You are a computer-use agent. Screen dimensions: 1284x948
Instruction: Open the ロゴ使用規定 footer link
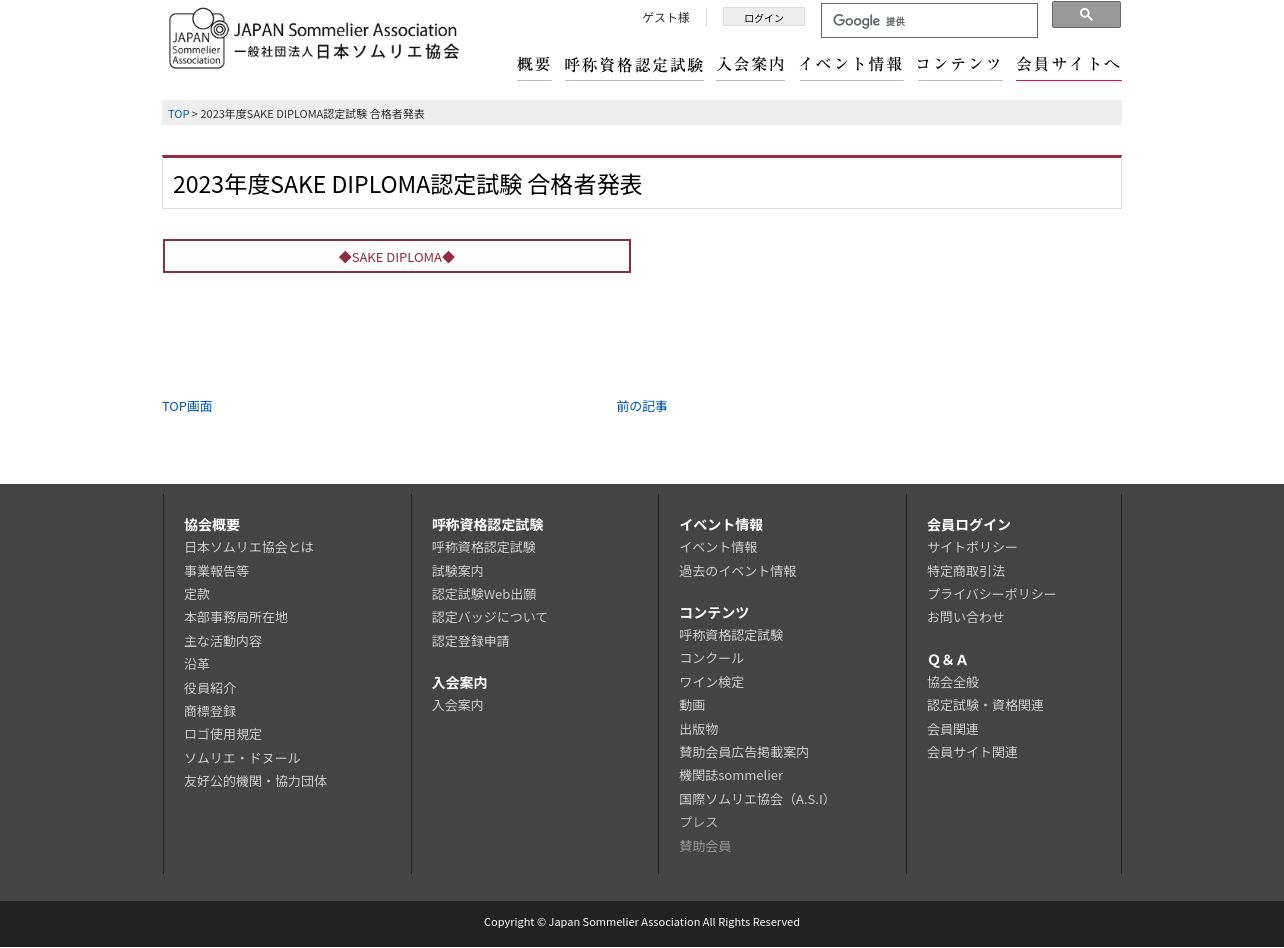[223, 734]
